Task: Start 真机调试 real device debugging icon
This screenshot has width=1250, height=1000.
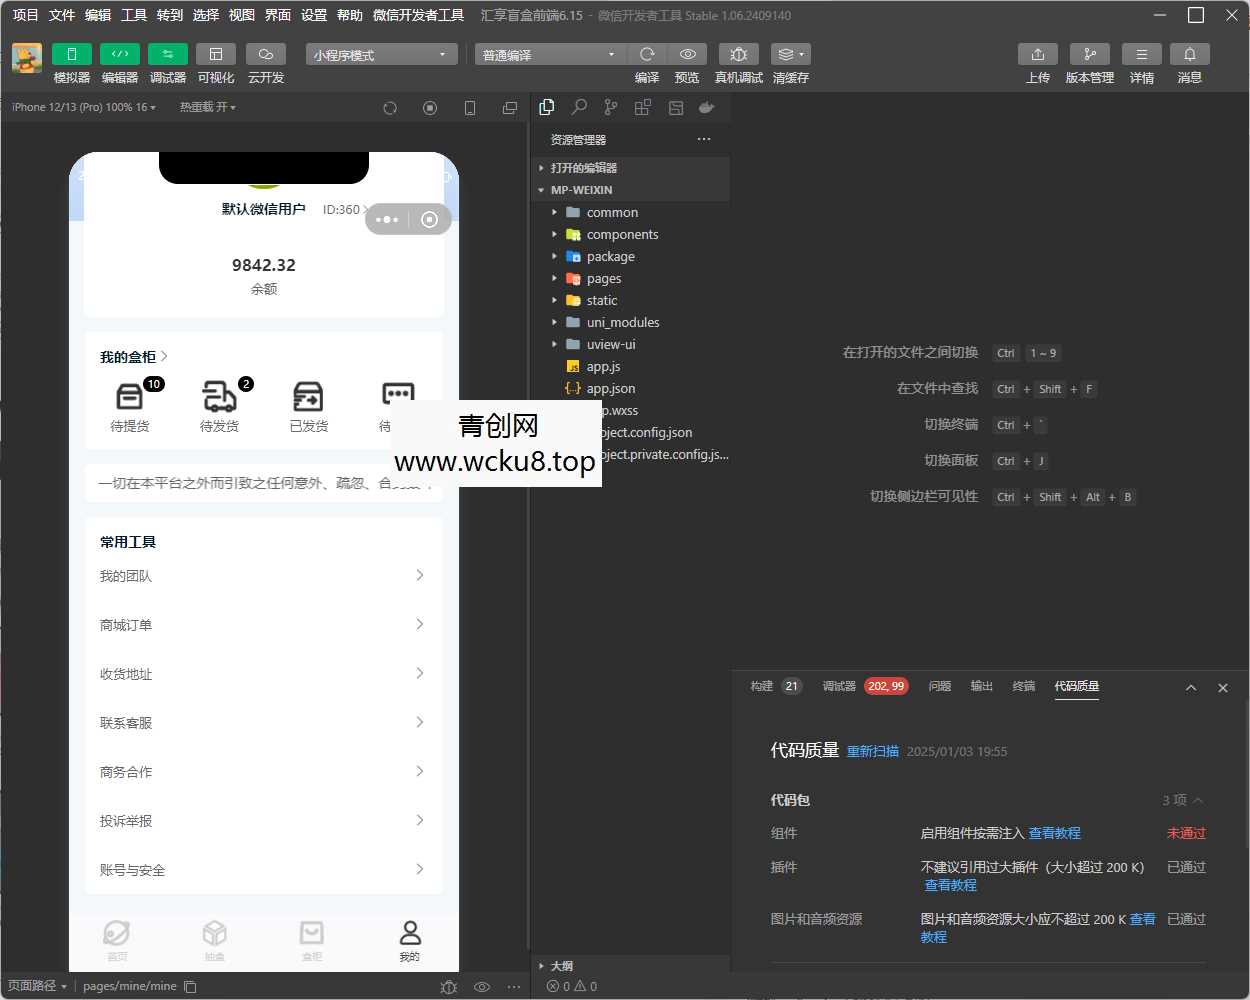Action: pos(738,54)
